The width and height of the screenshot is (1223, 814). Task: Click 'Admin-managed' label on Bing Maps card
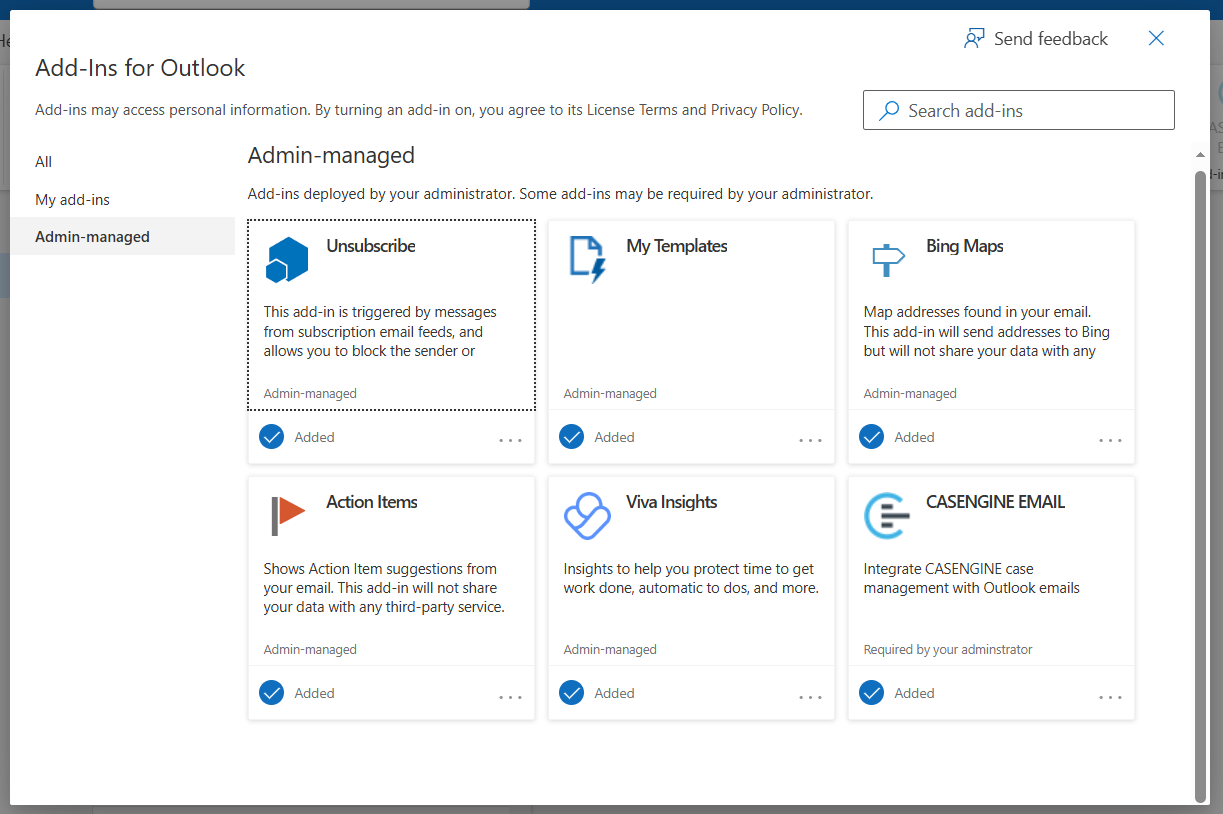[910, 394]
